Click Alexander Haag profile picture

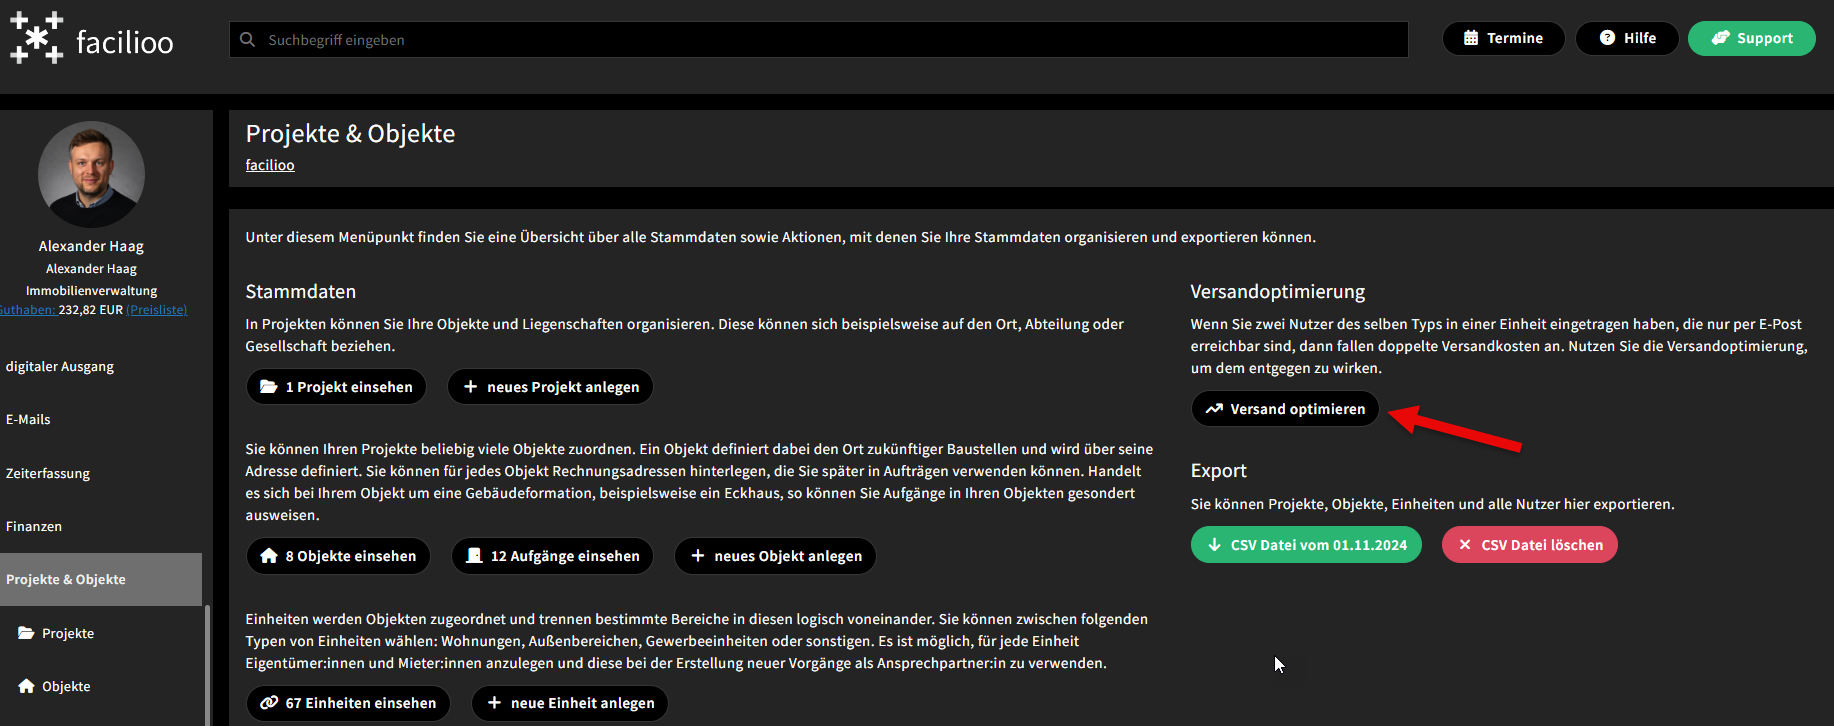[x=91, y=174]
